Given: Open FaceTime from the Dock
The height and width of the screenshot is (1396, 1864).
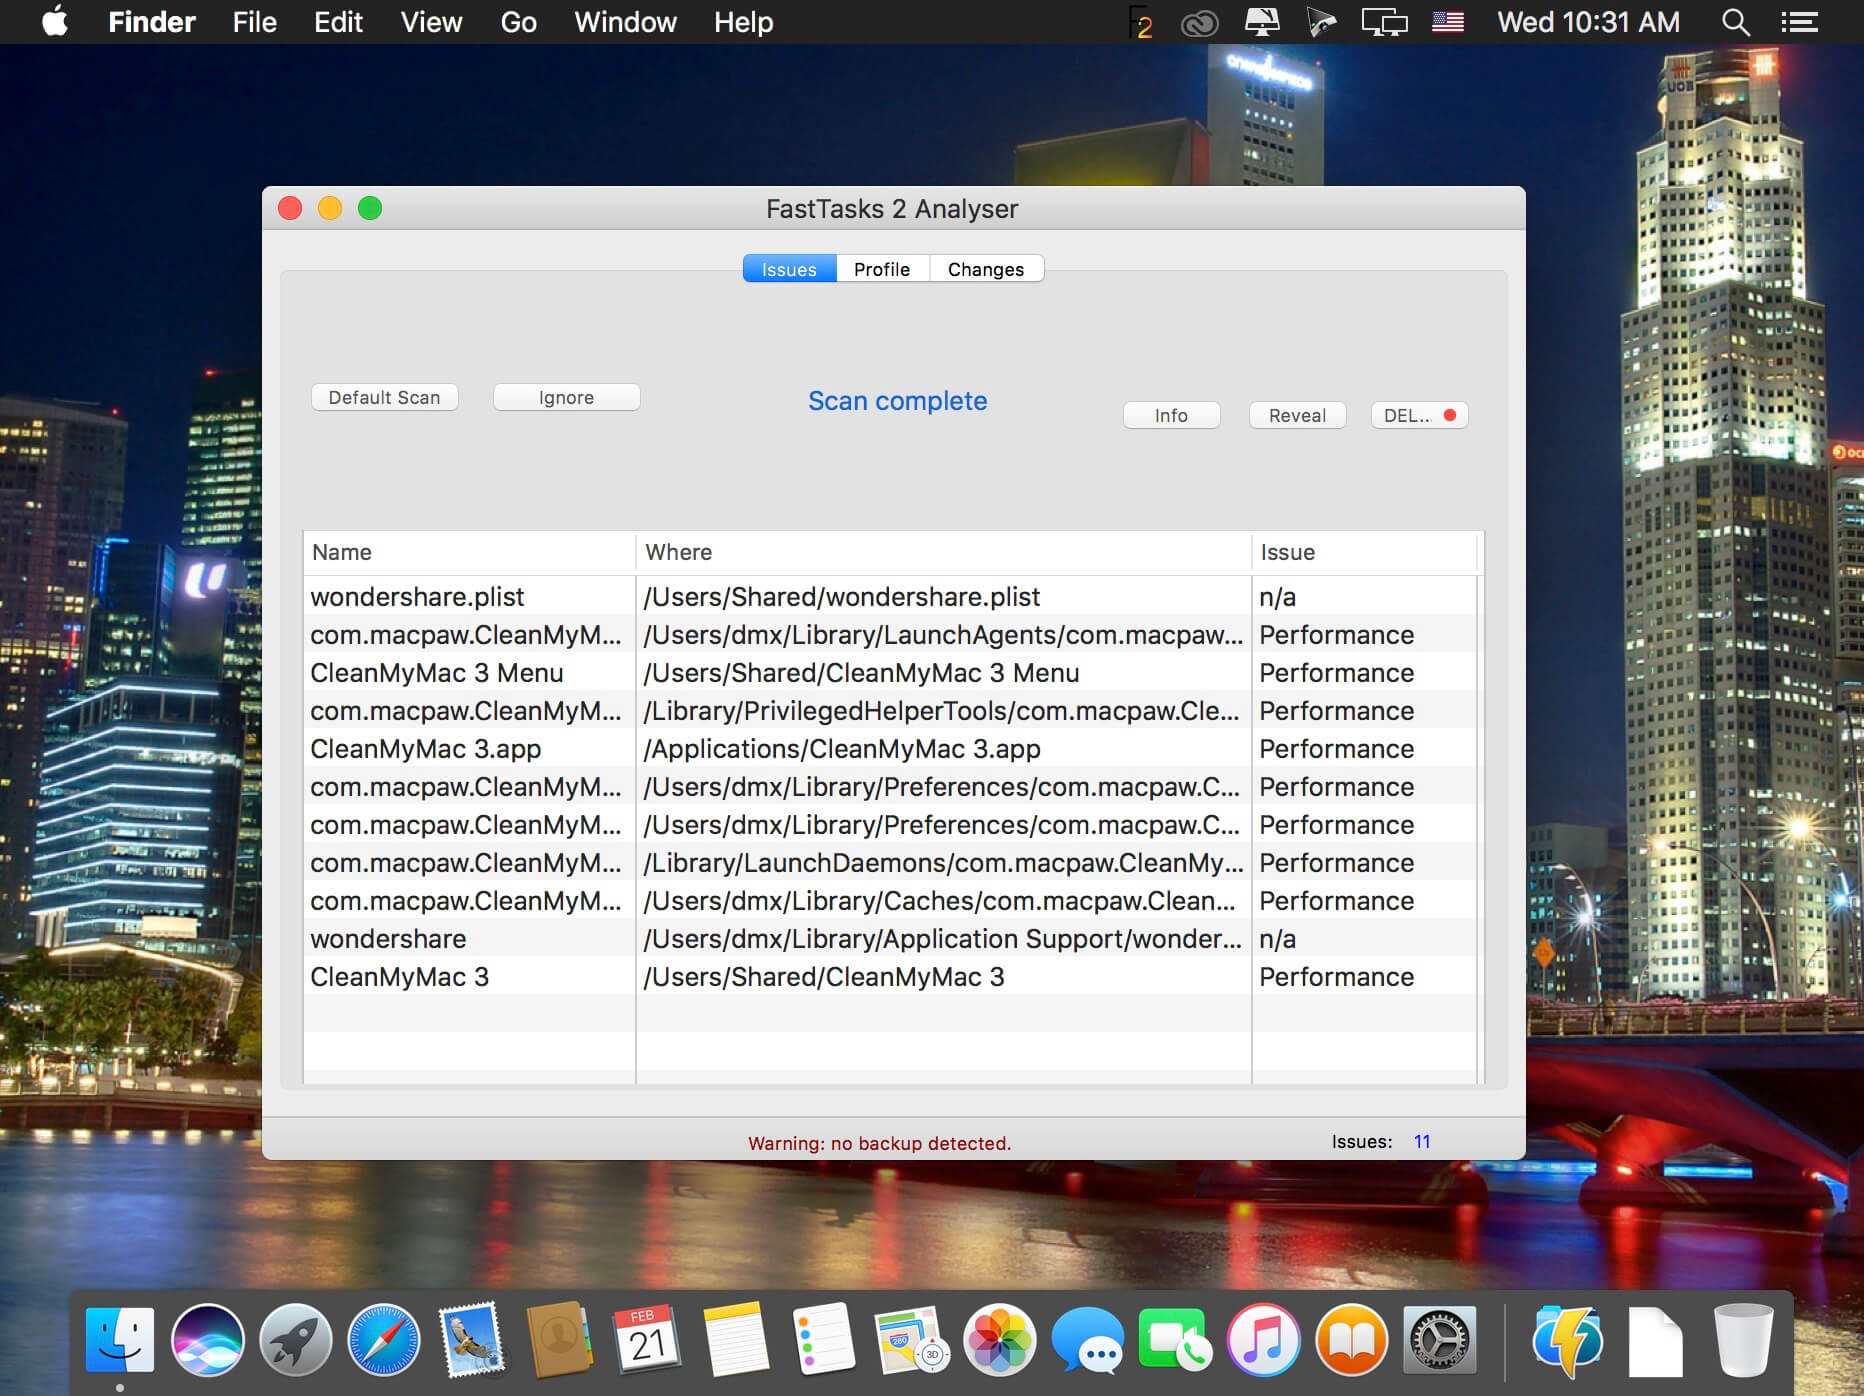Looking at the screenshot, I should [x=1175, y=1339].
